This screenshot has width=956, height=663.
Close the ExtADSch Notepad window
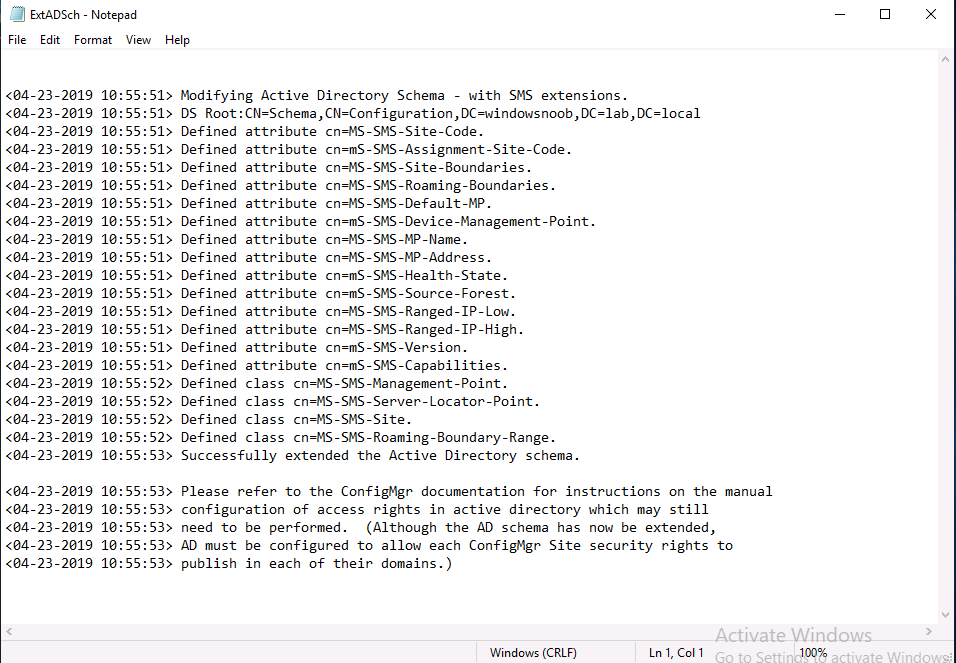[930, 14]
